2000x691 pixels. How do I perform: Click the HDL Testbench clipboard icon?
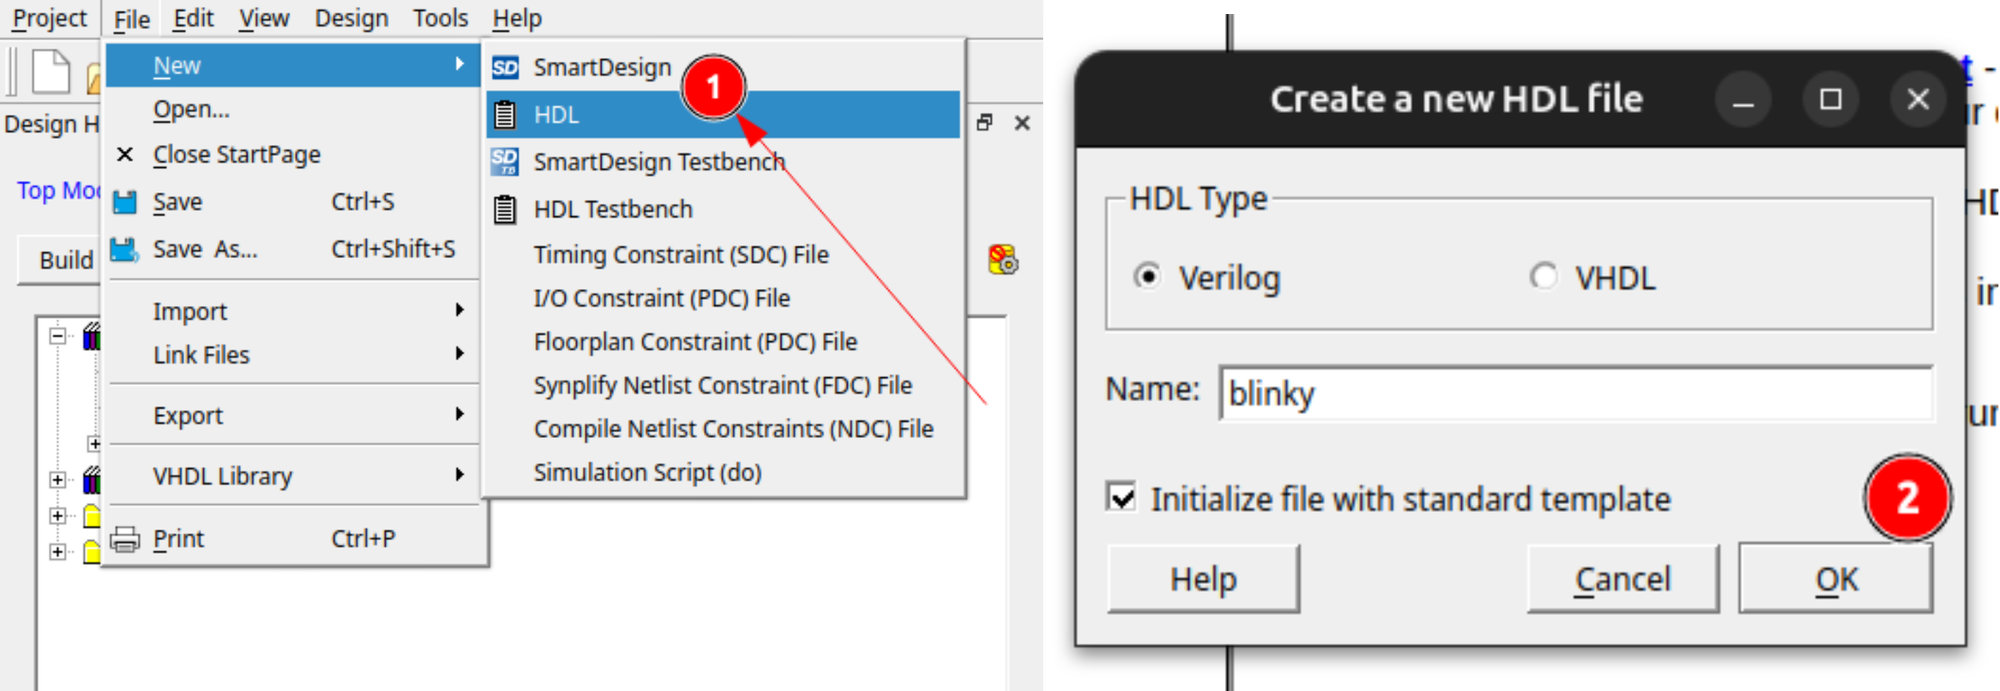click(x=505, y=210)
